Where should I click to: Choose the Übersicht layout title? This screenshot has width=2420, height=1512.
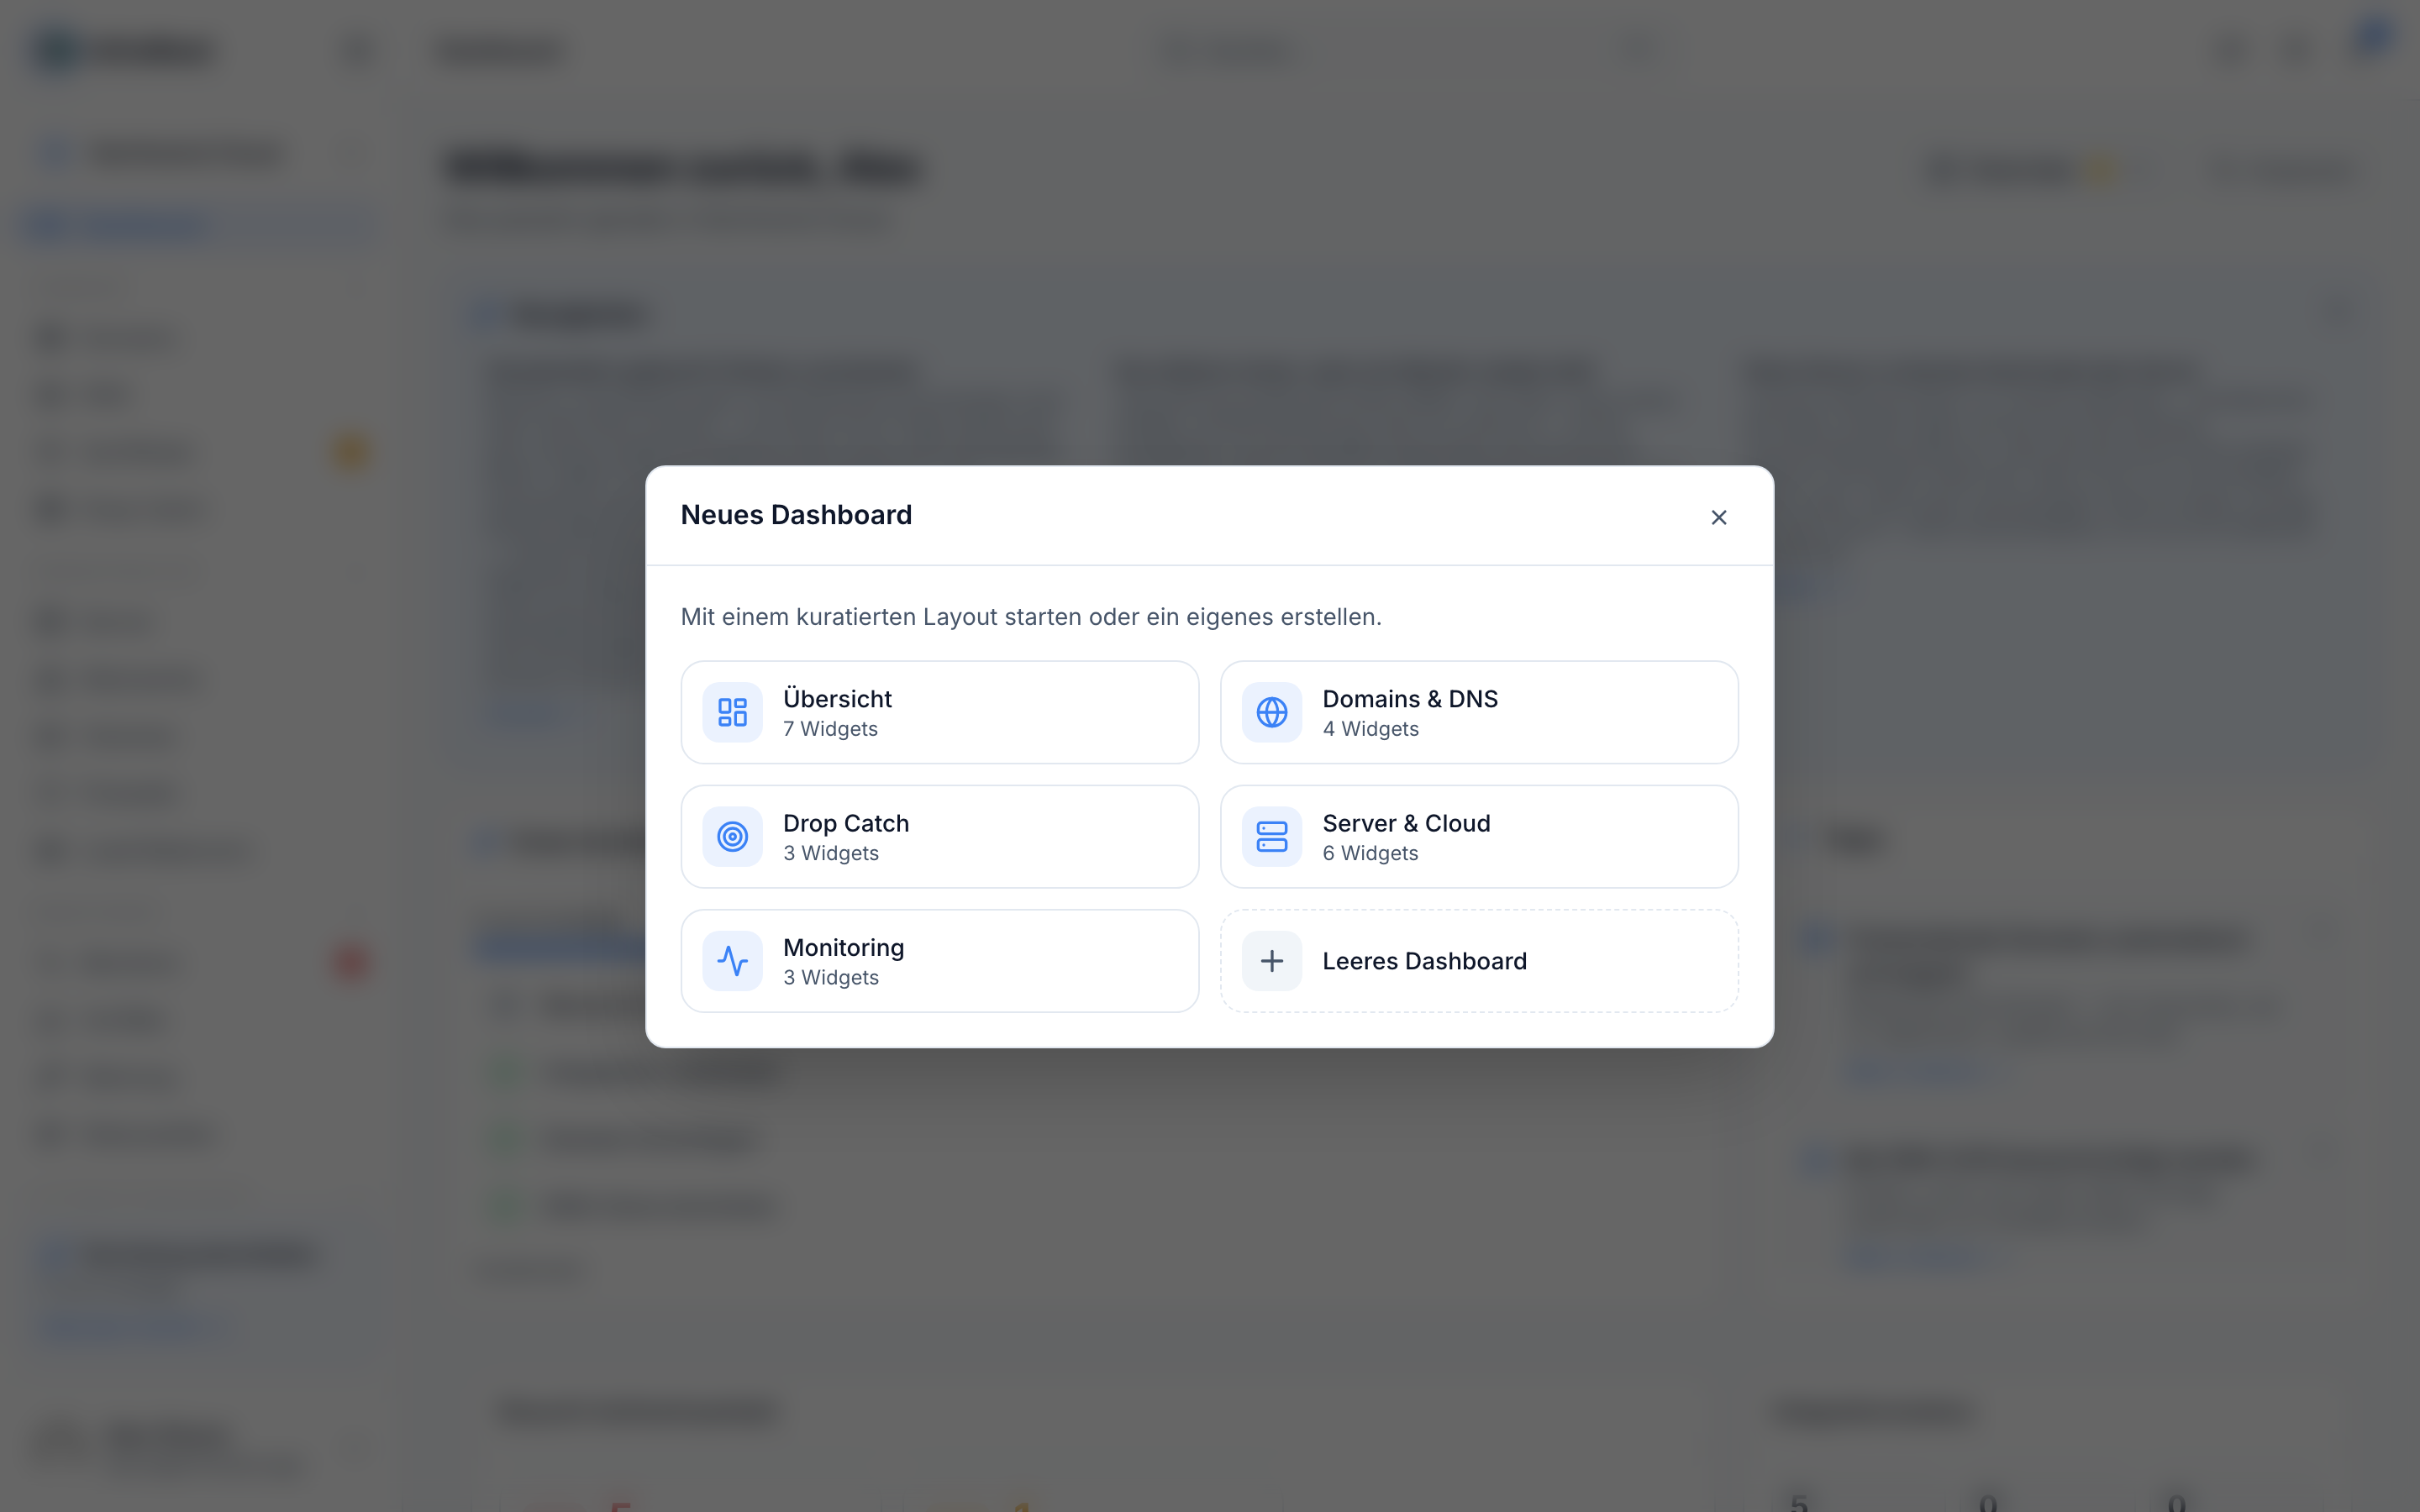[x=837, y=698]
